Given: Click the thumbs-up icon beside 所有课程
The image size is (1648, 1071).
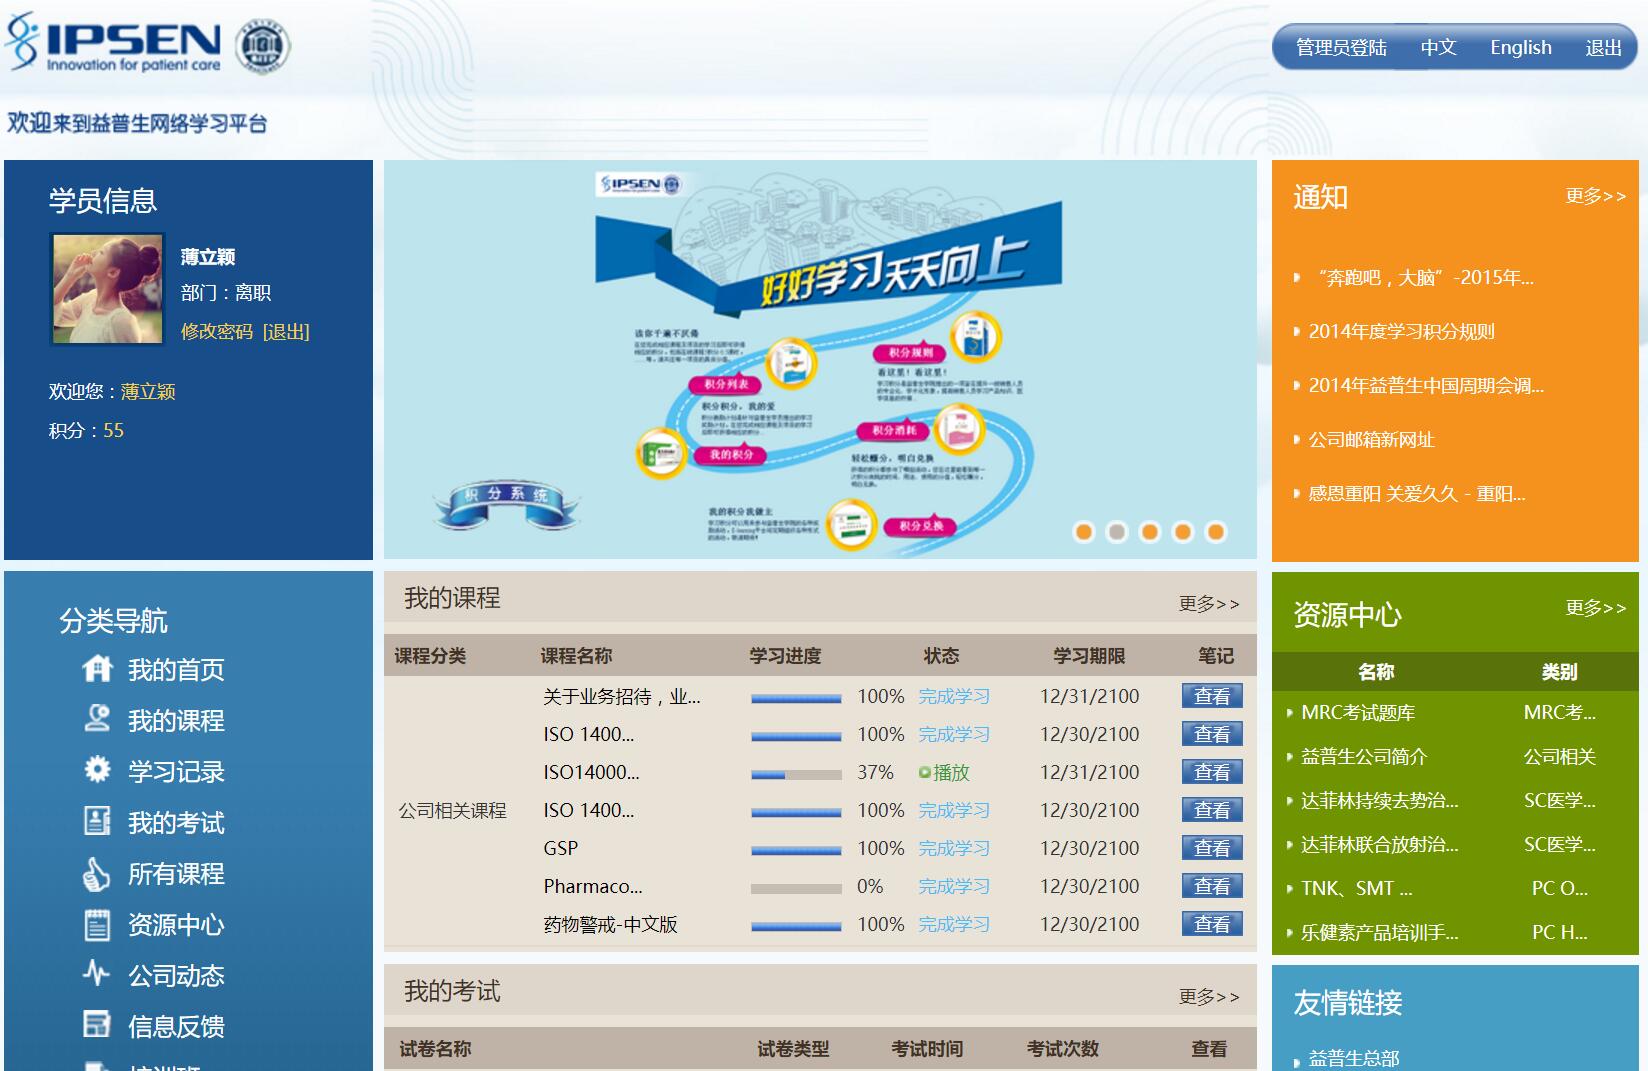Looking at the screenshot, I should (96, 874).
